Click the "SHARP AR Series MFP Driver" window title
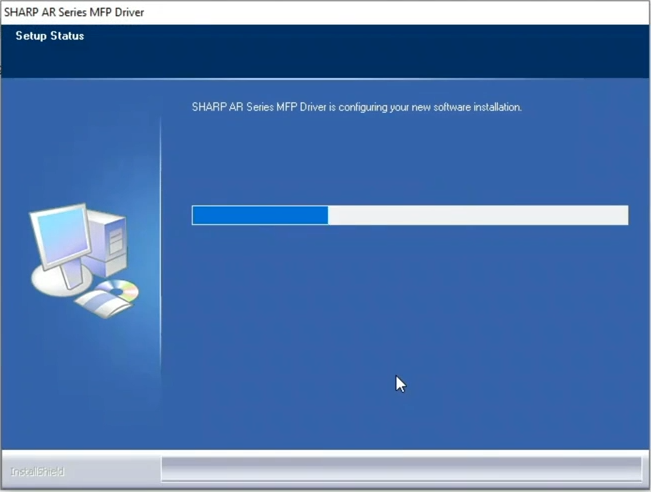Image resolution: width=651 pixels, height=492 pixels. click(x=75, y=10)
